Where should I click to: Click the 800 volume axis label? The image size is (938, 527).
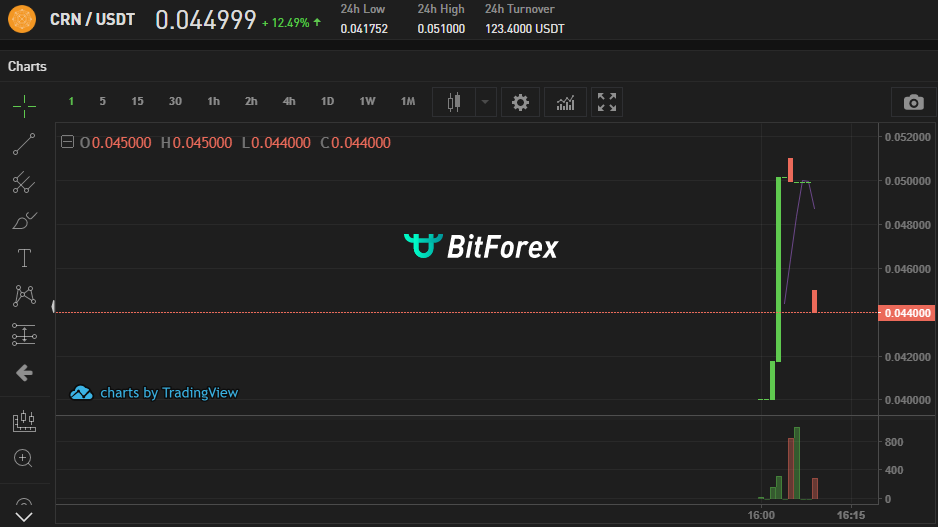894,442
